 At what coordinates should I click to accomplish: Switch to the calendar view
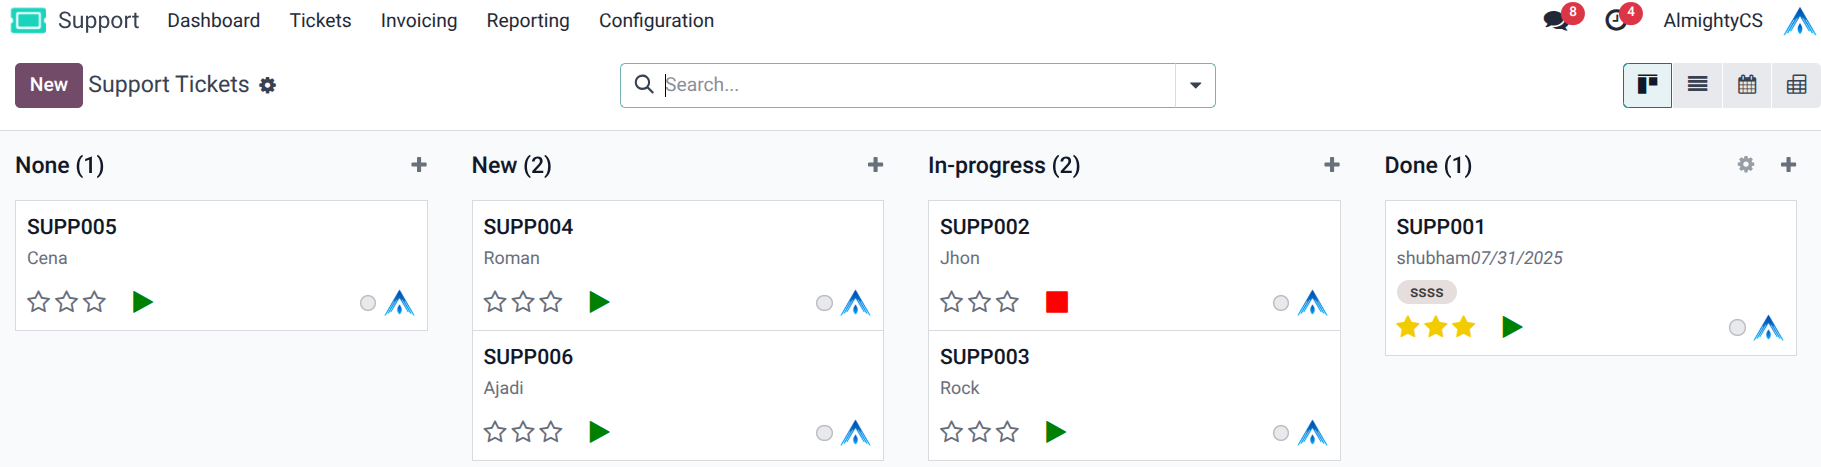pyautogui.click(x=1747, y=85)
